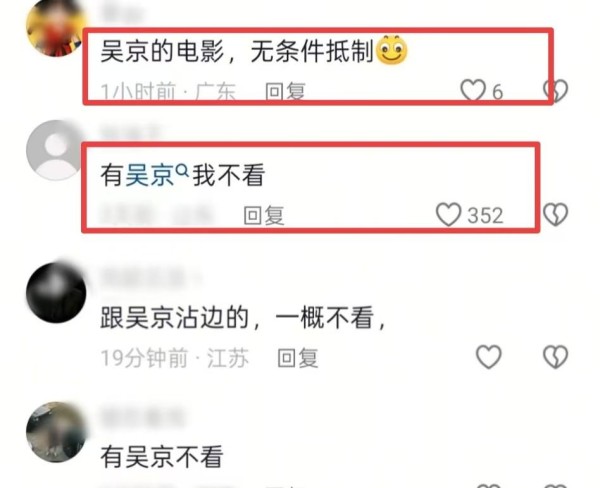Reply to the Guangdong comment via 回复
The image size is (600, 488).
click(285, 91)
